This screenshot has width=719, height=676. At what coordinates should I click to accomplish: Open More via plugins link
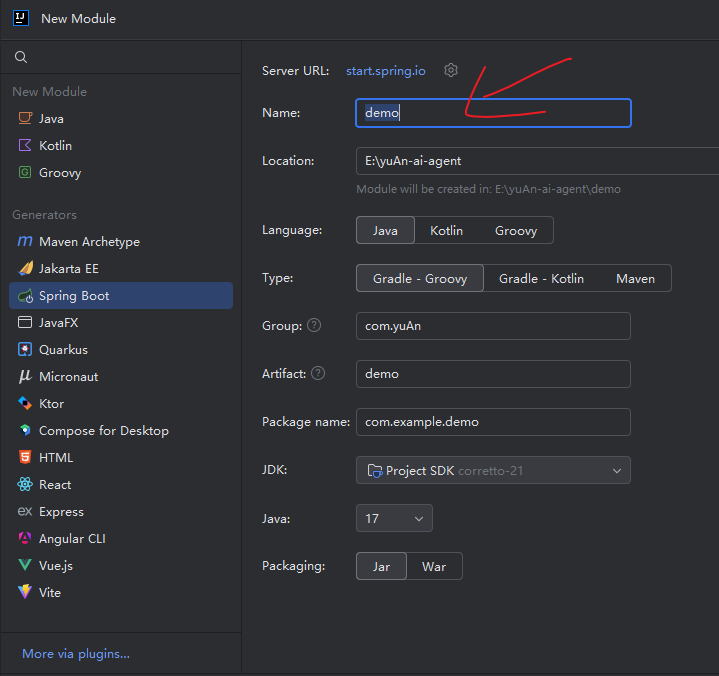76,654
